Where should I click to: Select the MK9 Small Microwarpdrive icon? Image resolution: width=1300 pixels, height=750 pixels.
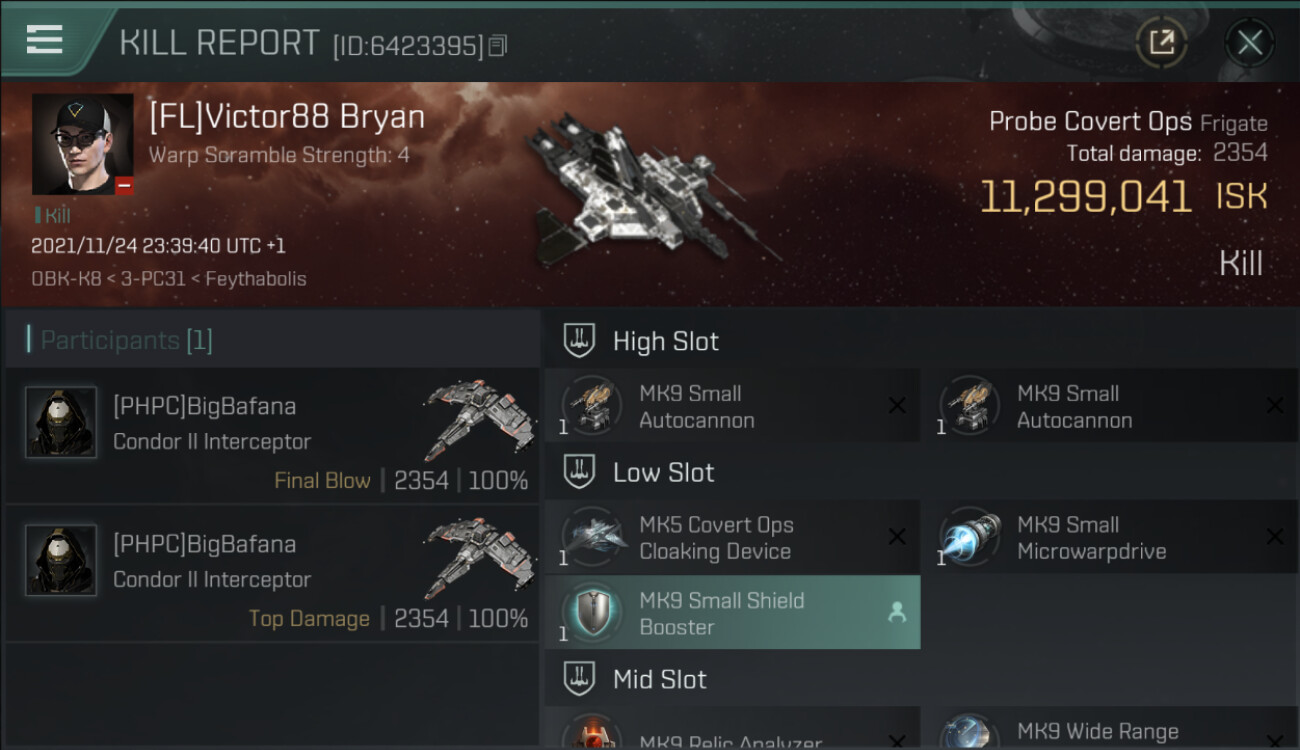971,538
